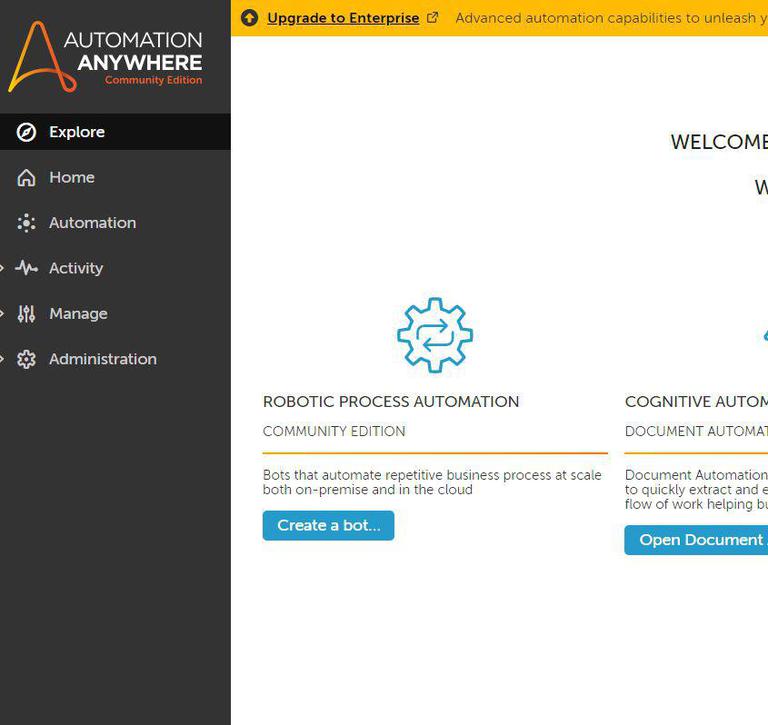This screenshot has width=768, height=725.
Task: Follow the Upgrade to Enterprise link
Action: [343, 18]
